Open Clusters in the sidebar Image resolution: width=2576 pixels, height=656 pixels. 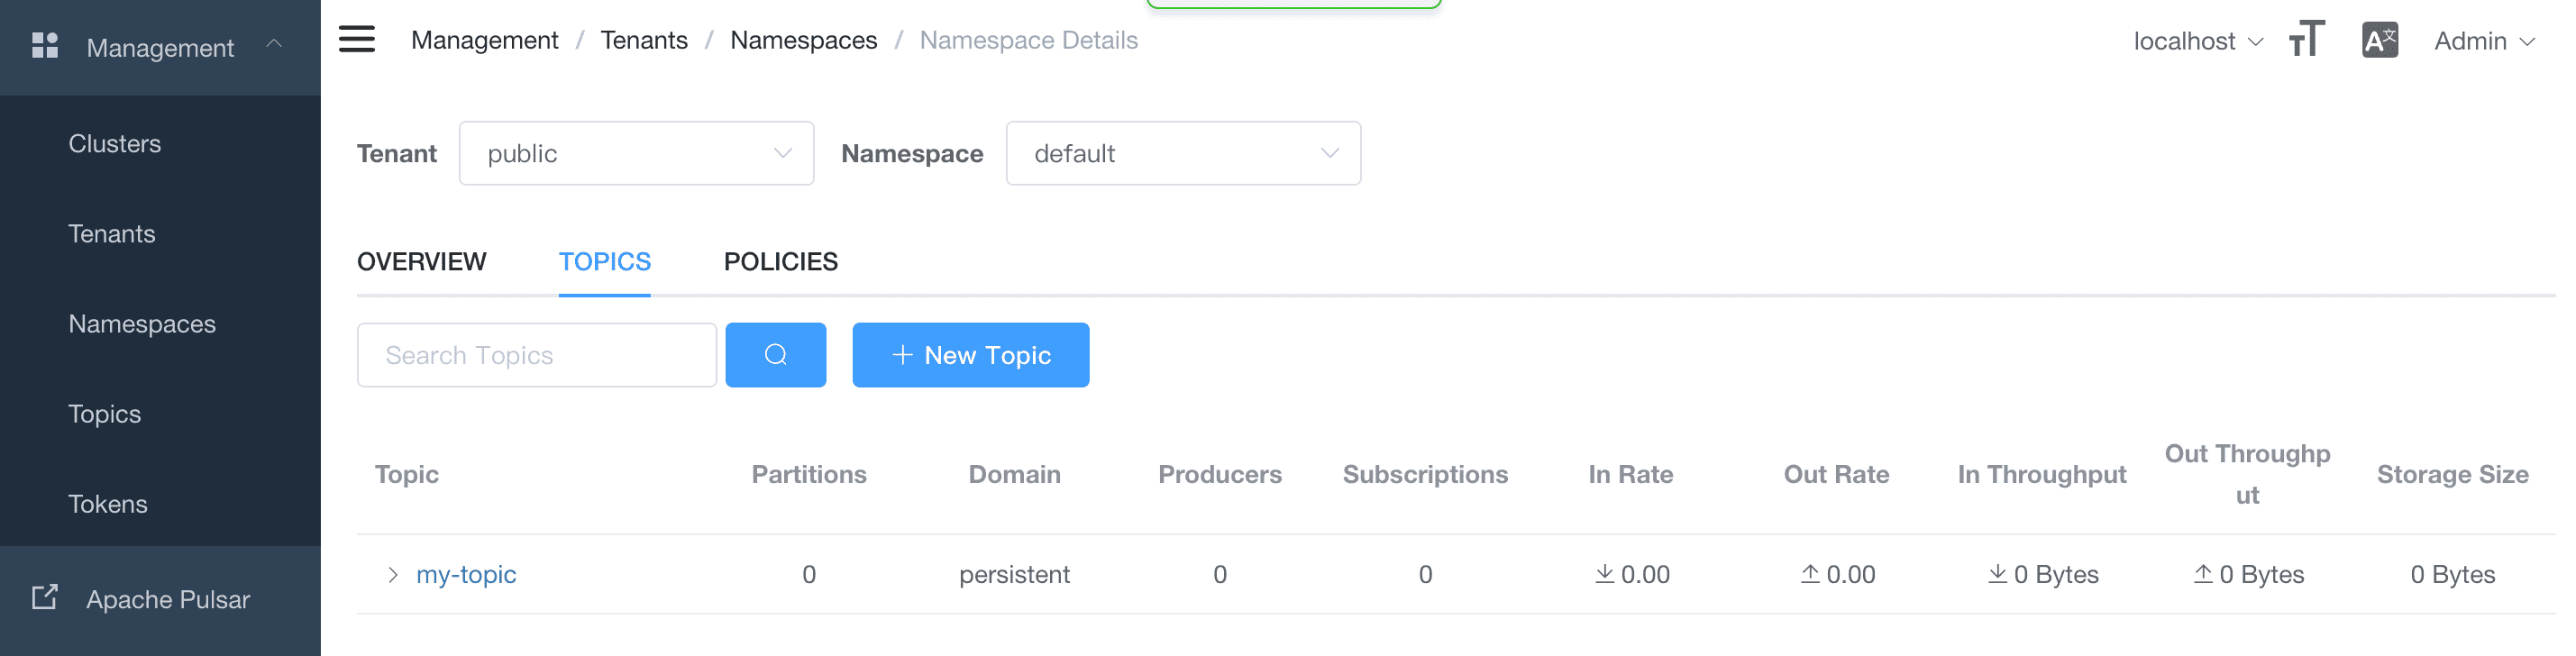115,144
